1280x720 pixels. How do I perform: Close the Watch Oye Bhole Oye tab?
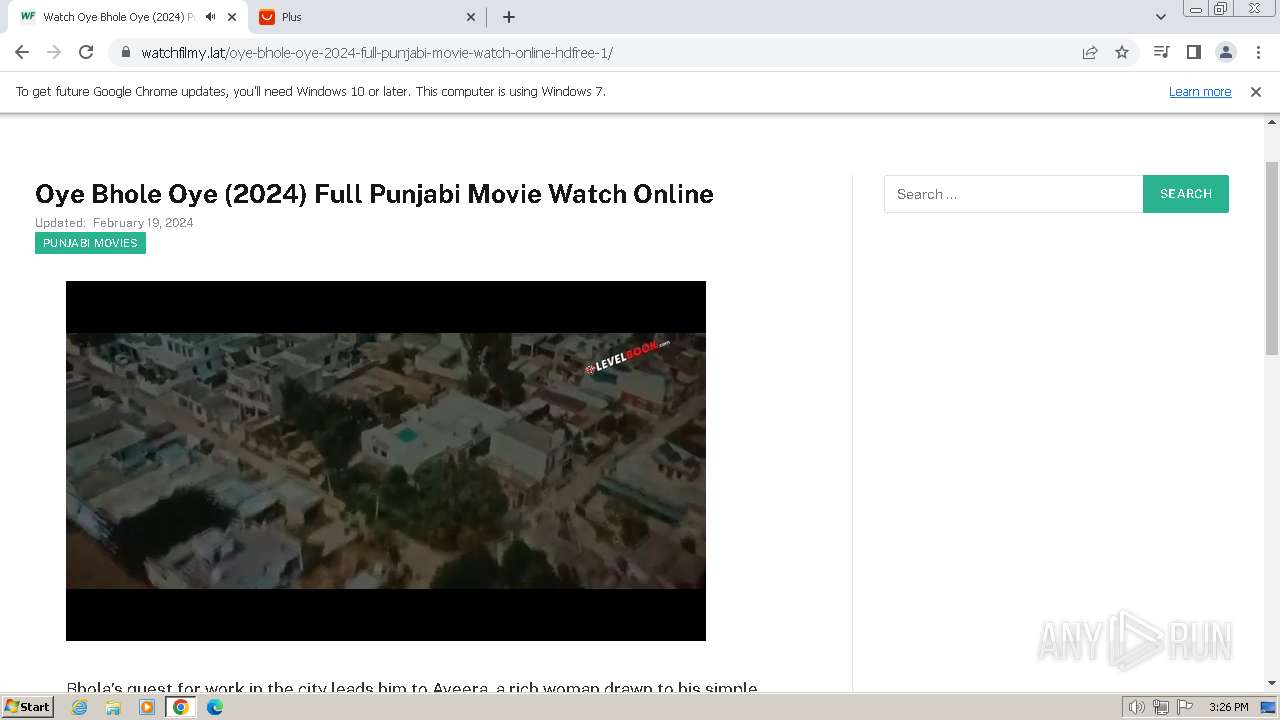[232, 17]
